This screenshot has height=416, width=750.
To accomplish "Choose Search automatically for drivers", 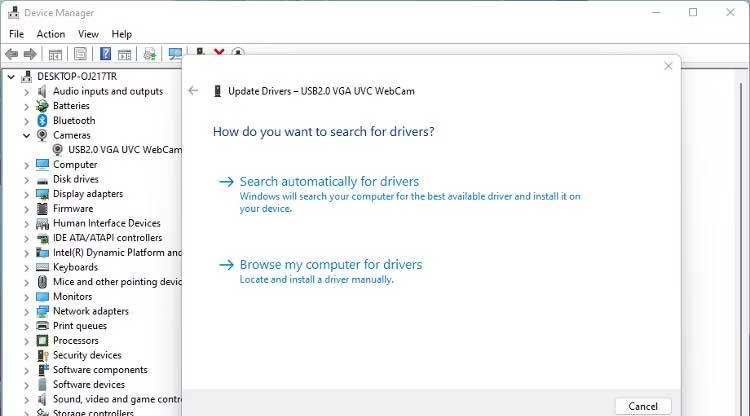I will pyautogui.click(x=329, y=182).
